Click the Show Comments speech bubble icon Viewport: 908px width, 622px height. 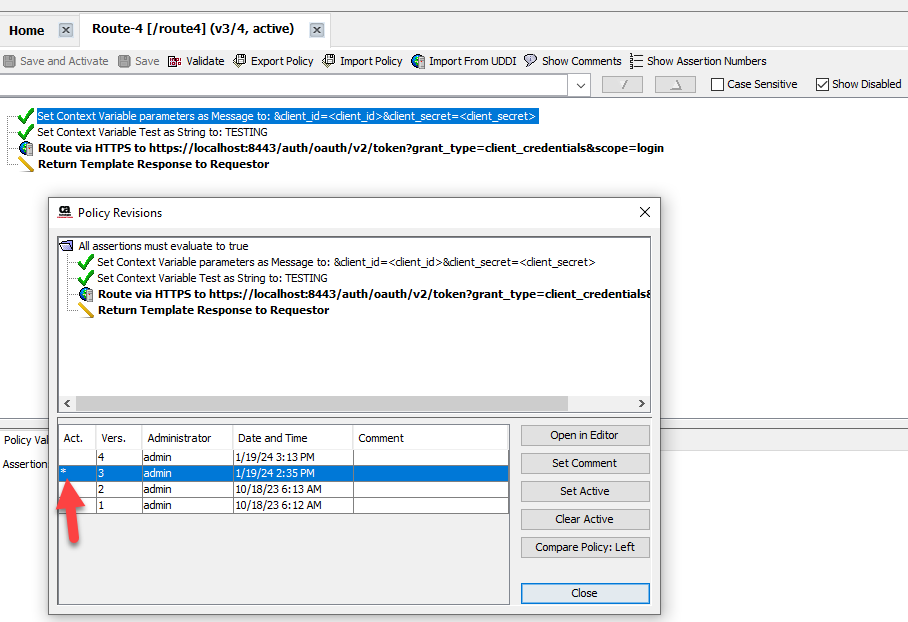531,61
